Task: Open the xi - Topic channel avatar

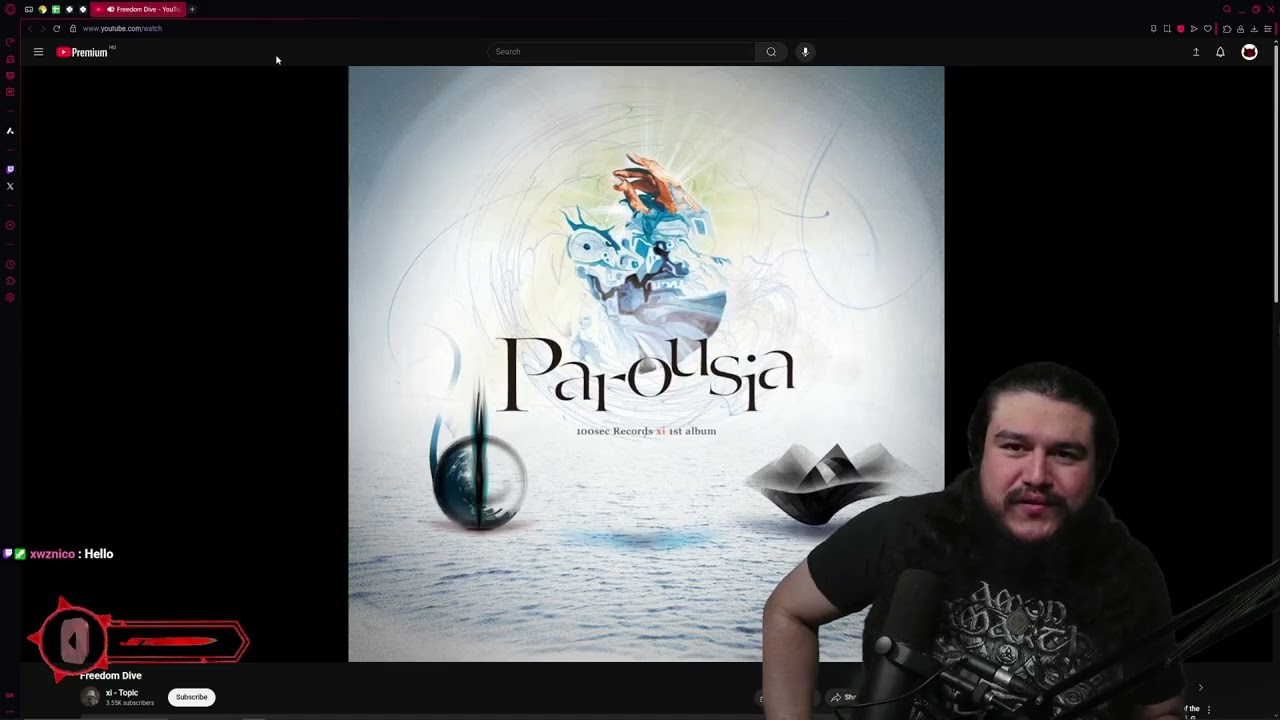Action: pyautogui.click(x=90, y=697)
